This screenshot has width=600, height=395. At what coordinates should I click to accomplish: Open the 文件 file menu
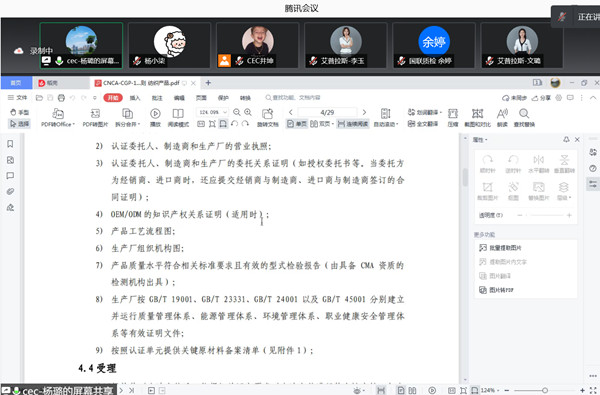[x=18, y=98]
